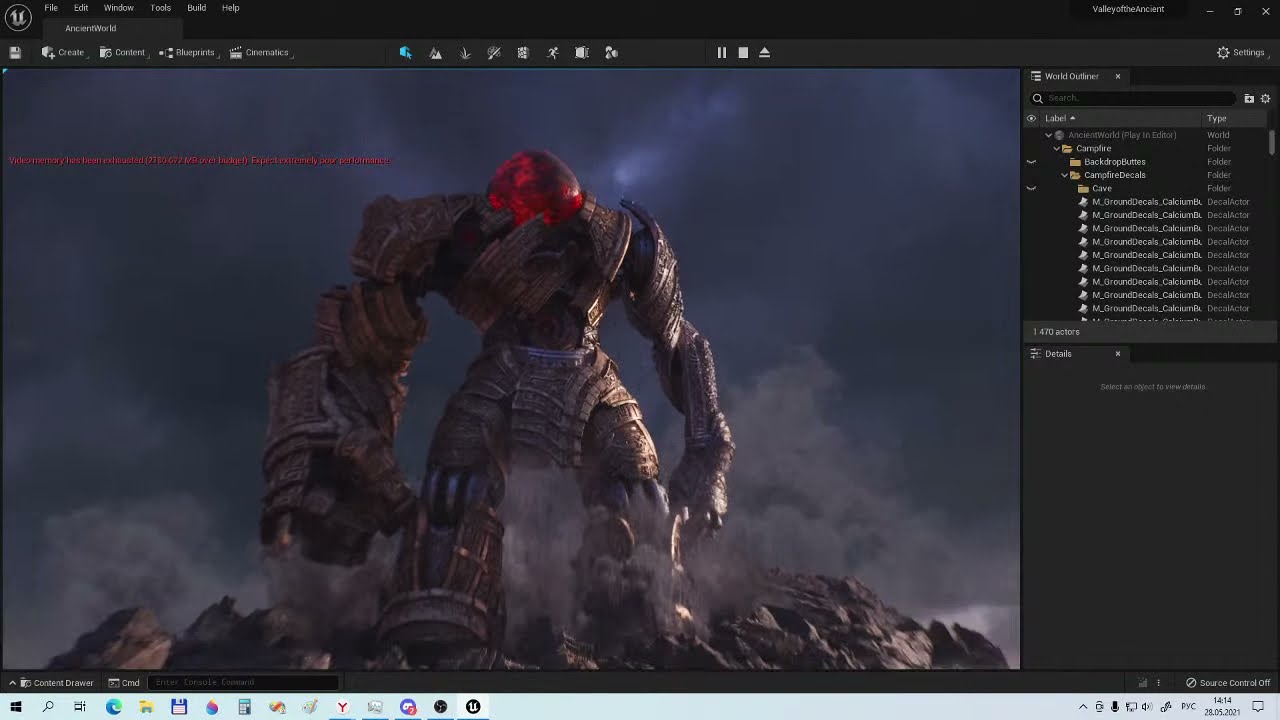Toggle visibility column eye header in Outliner
1280x720 pixels.
[x=1031, y=118]
